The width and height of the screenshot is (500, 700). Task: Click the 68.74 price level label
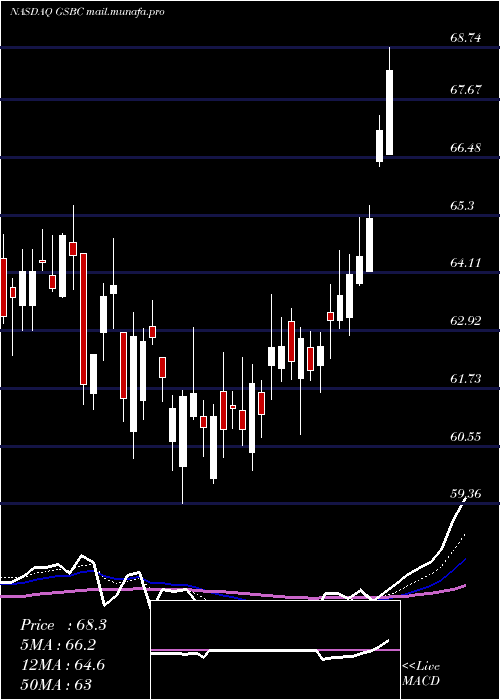(x=466, y=38)
